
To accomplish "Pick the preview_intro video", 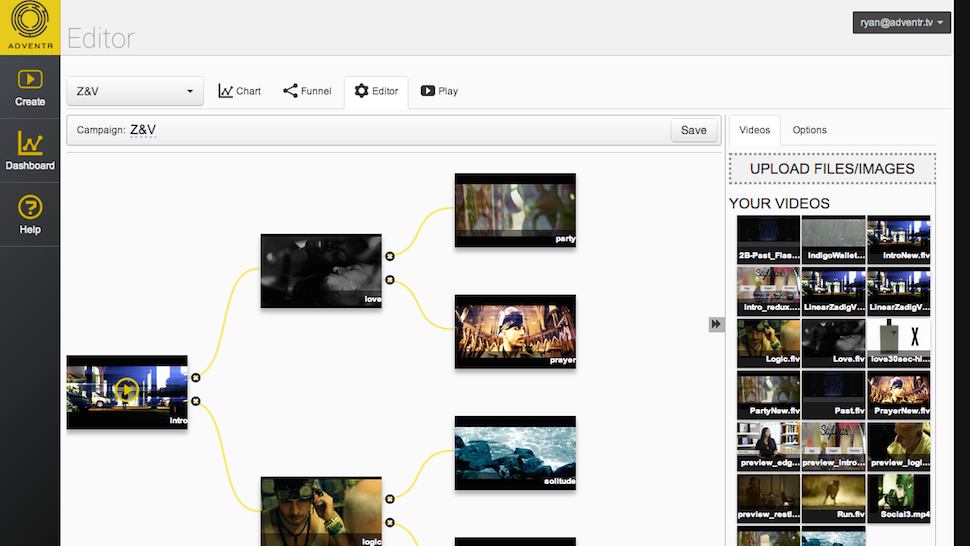I will point(833,447).
